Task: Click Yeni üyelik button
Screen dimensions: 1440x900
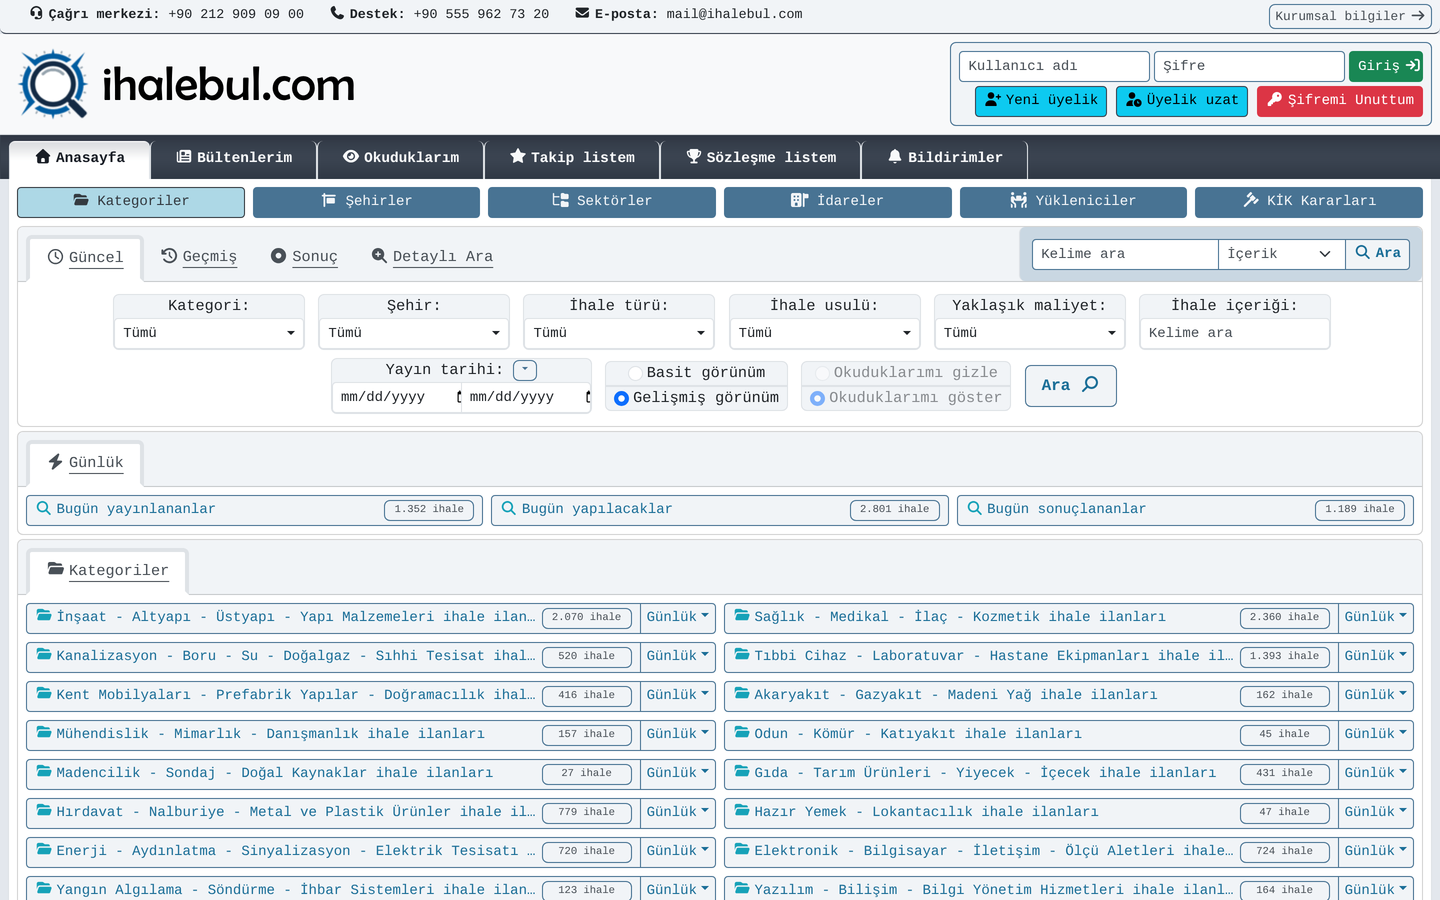Action: [1041, 101]
